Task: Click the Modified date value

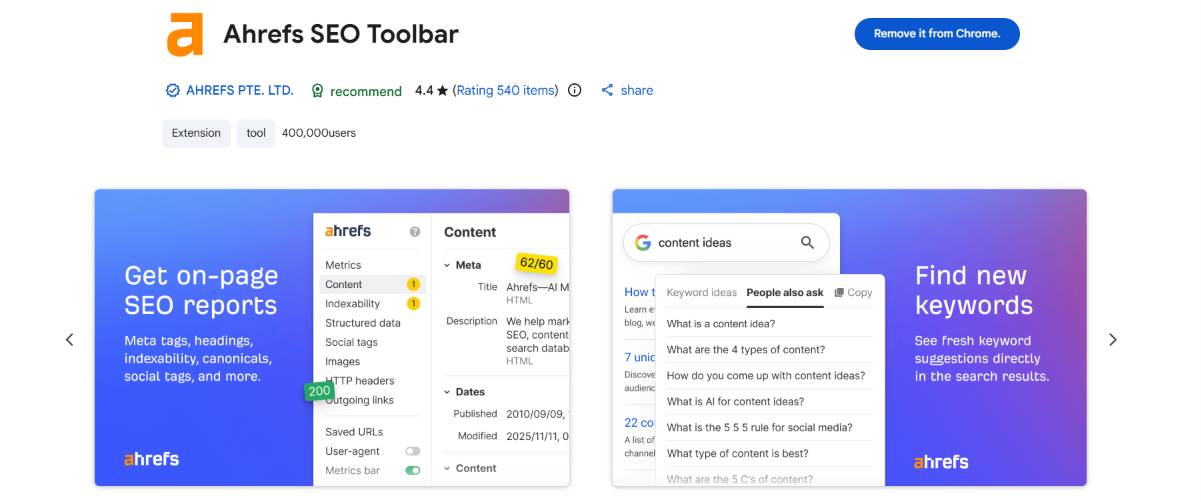Action: coord(538,436)
